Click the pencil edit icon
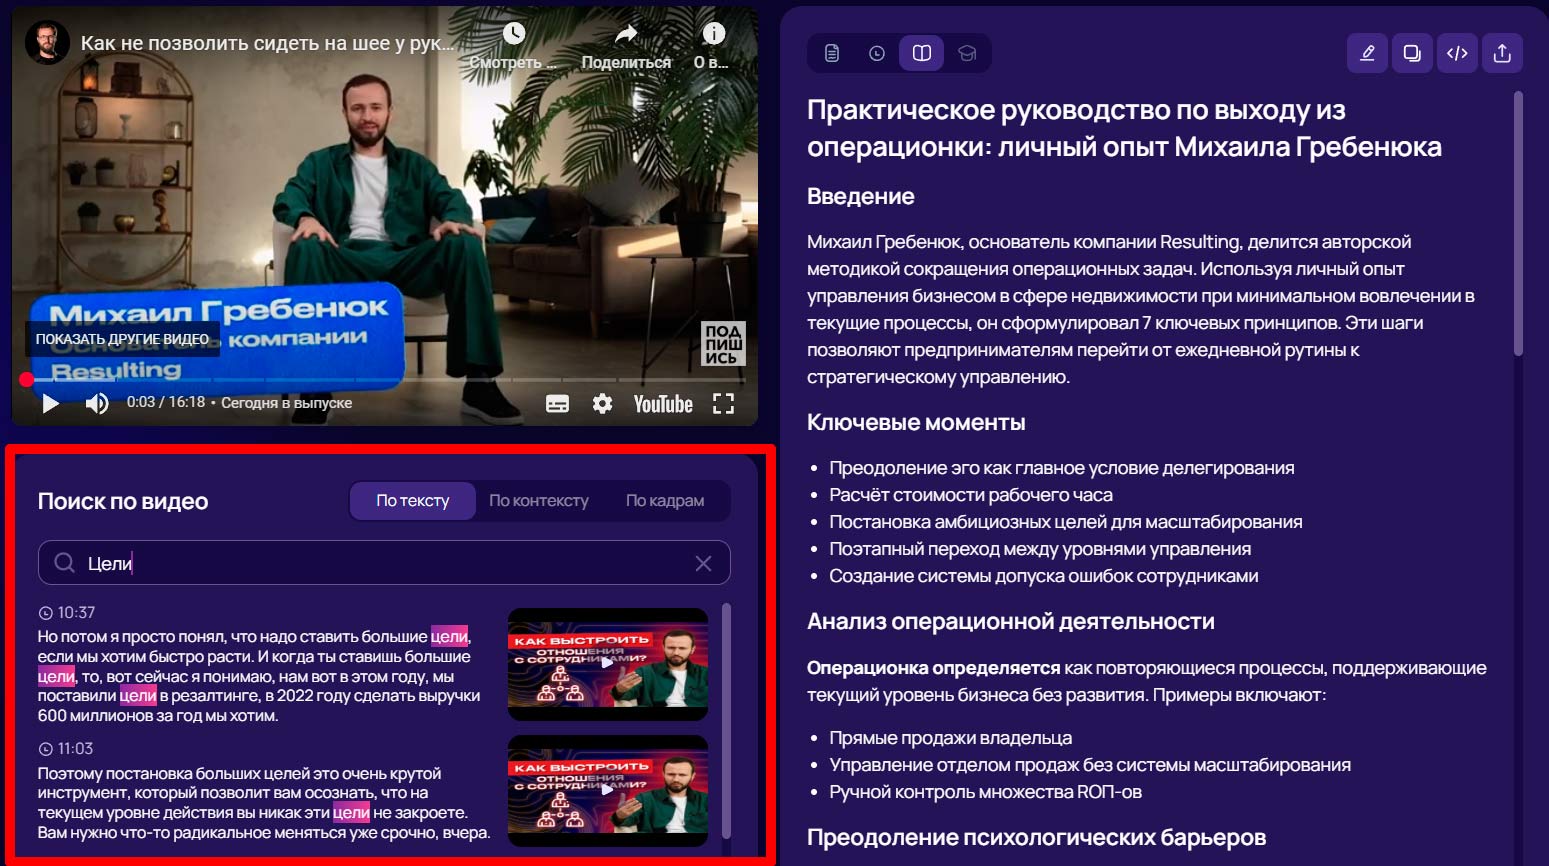The height and width of the screenshot is (866, 1549). tap(1367, 53)
